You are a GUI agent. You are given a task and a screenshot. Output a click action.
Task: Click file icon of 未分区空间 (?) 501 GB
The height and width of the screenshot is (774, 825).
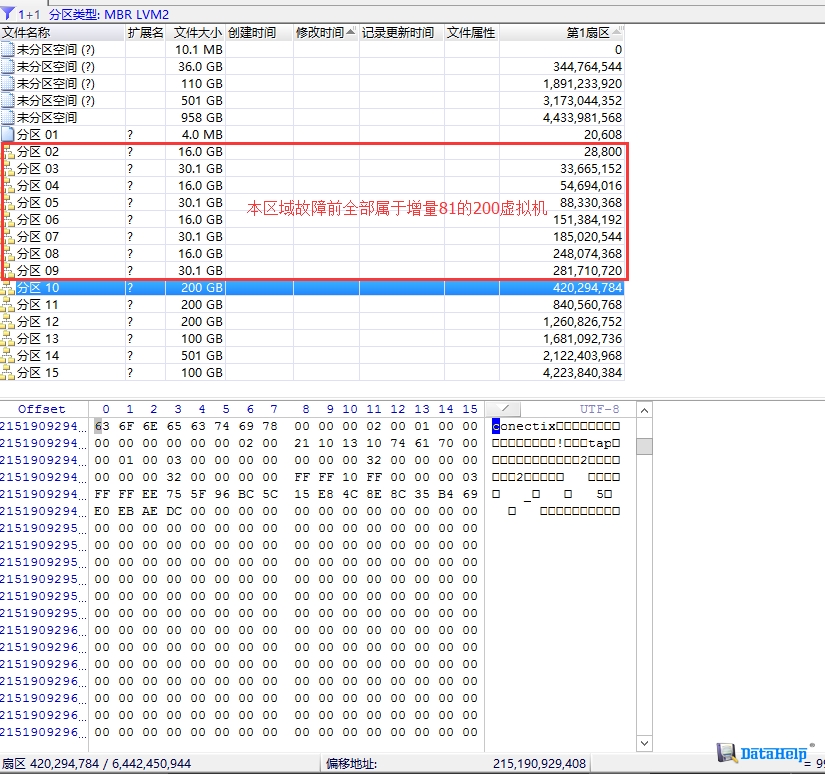[x=7, y=100]
